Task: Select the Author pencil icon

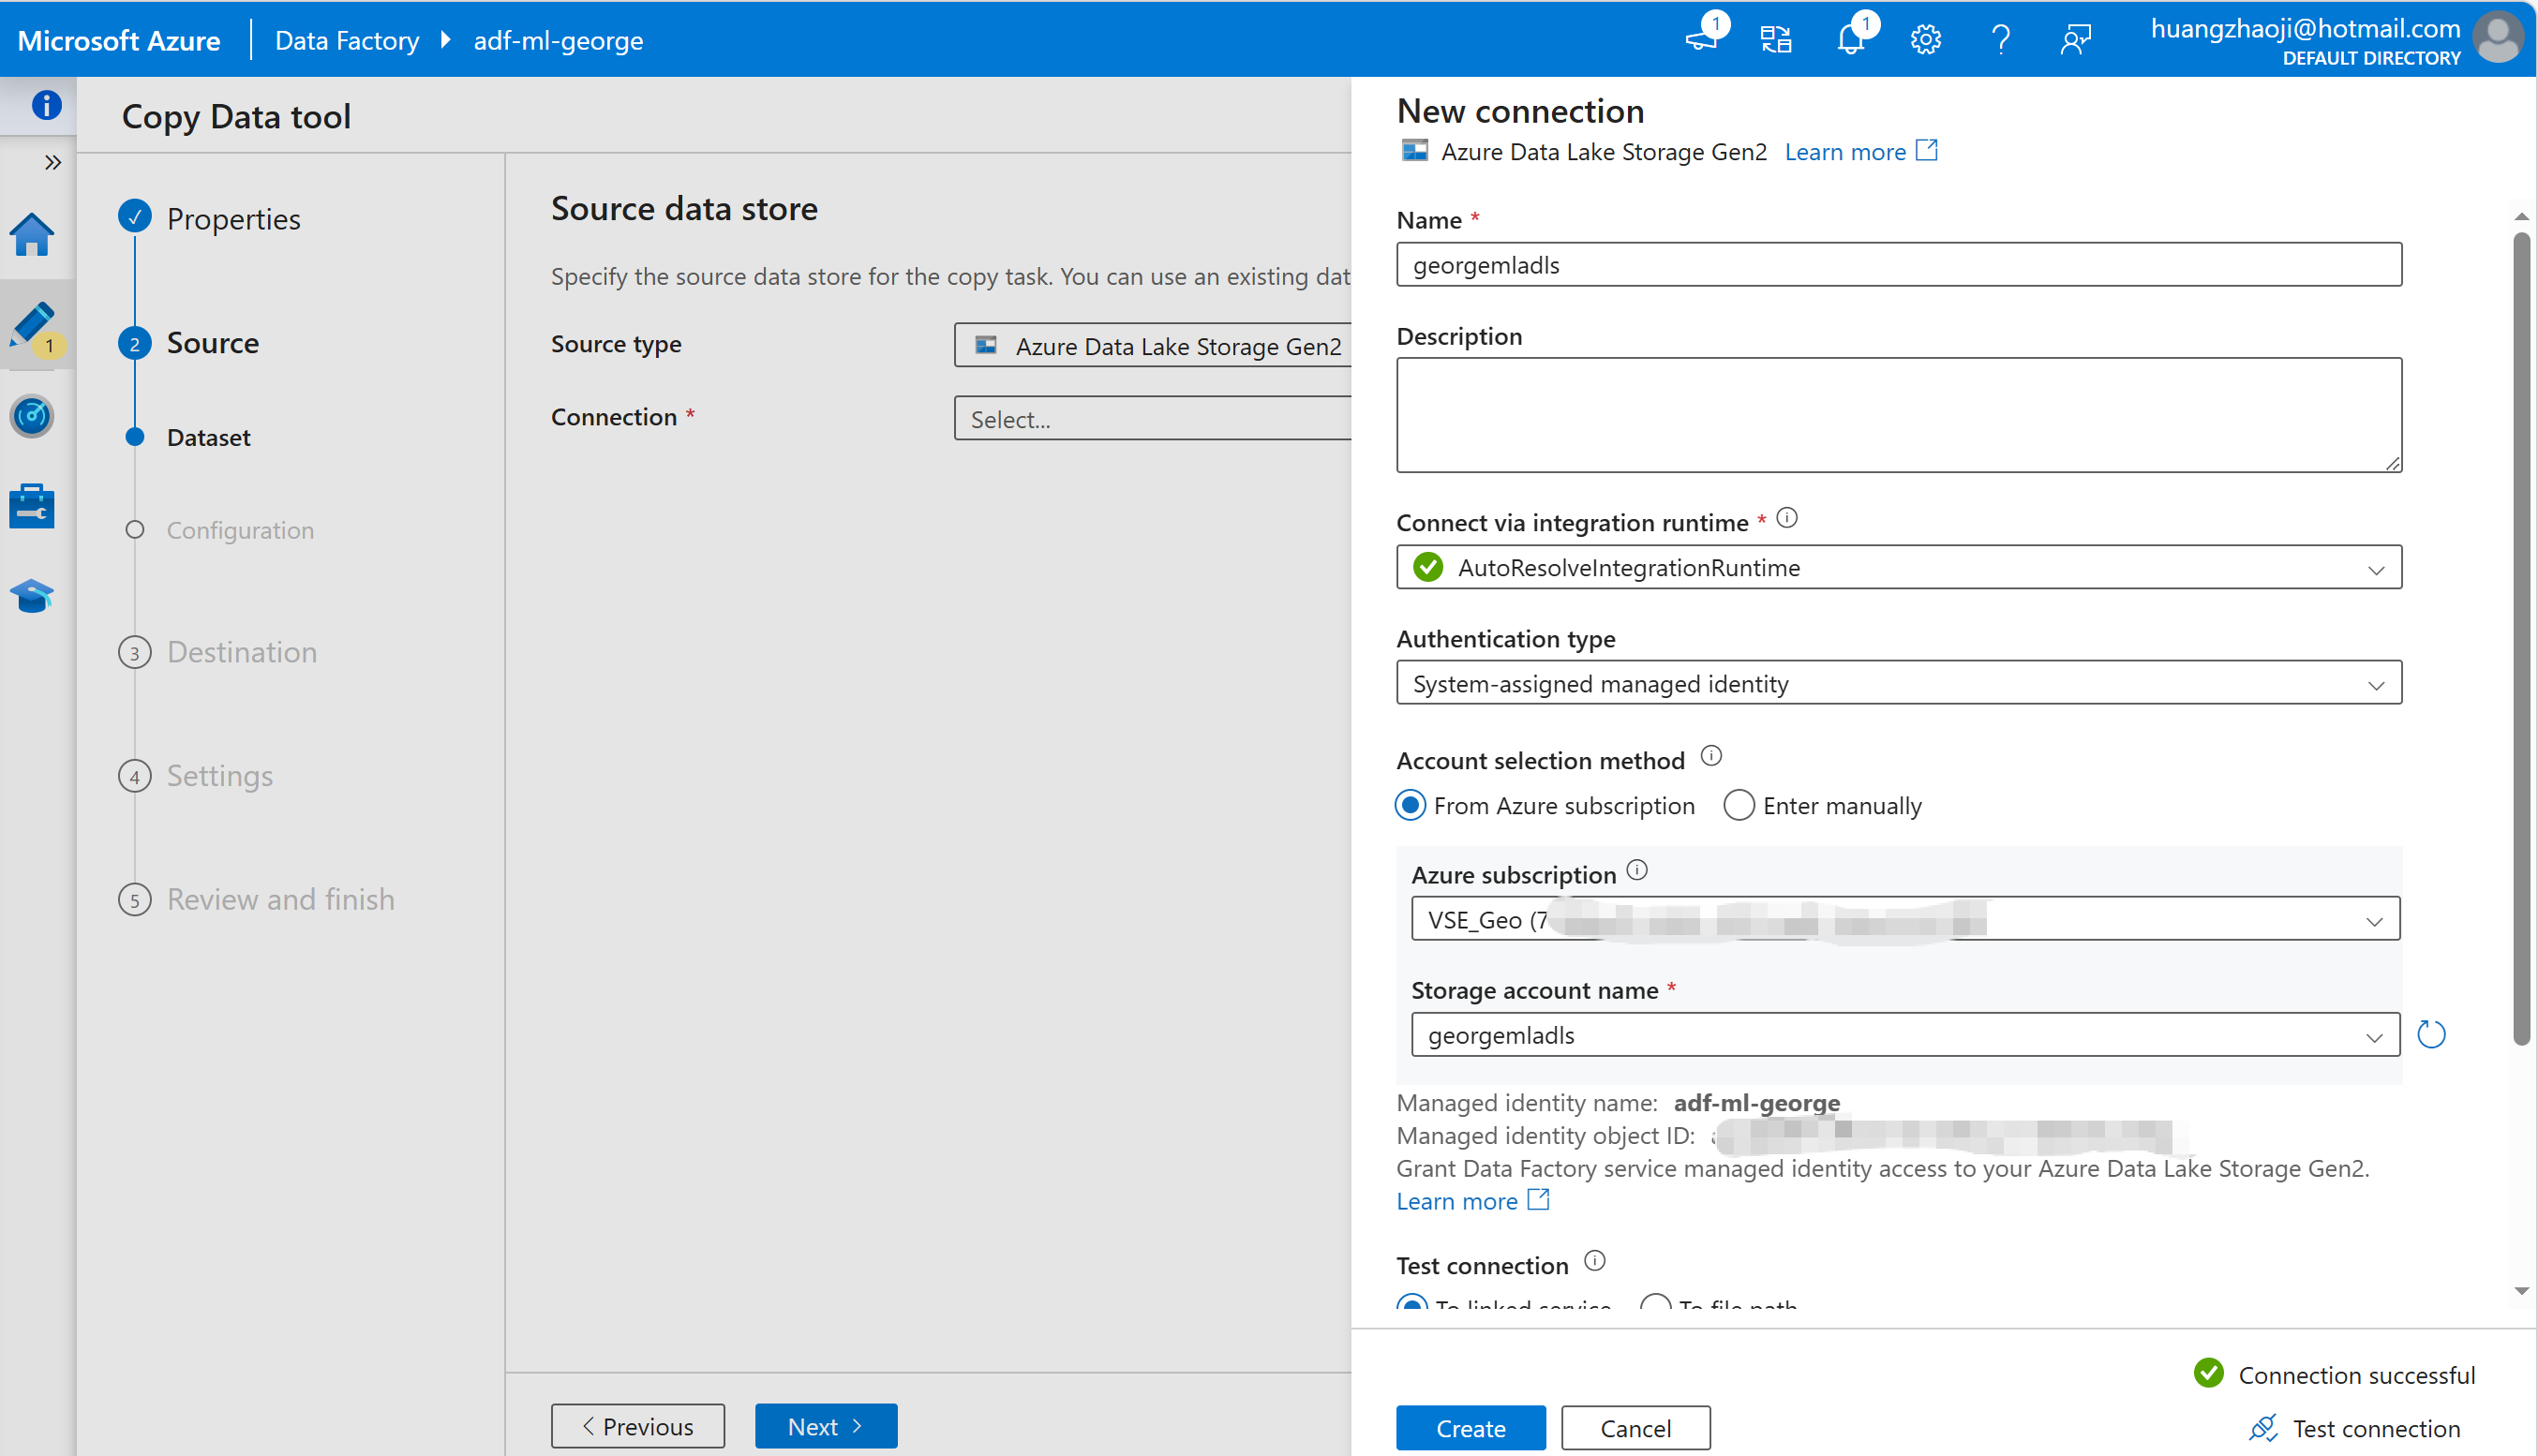Action: tap(32, 324)
